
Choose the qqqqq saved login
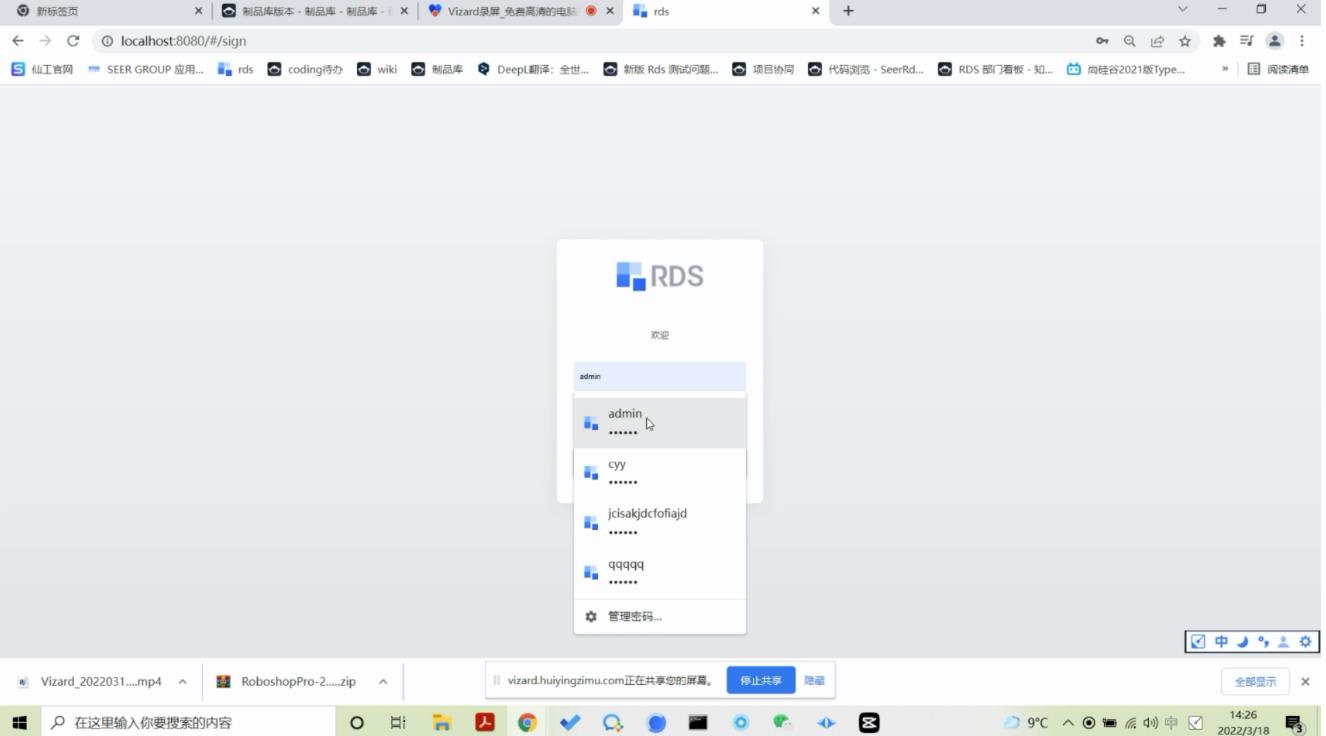[659, 572]
